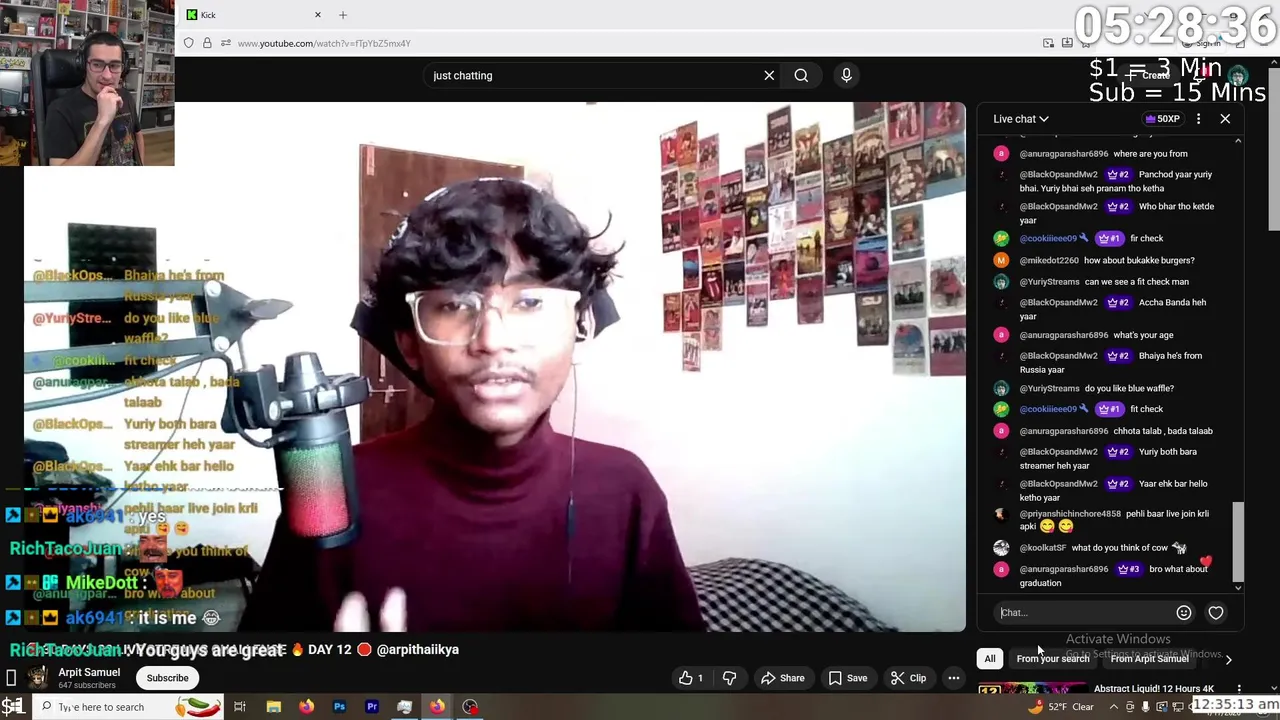This screenshot has width=1280, height=720.
Task: Show next filter chips with arrow
Action: (x=1228, y=659)
